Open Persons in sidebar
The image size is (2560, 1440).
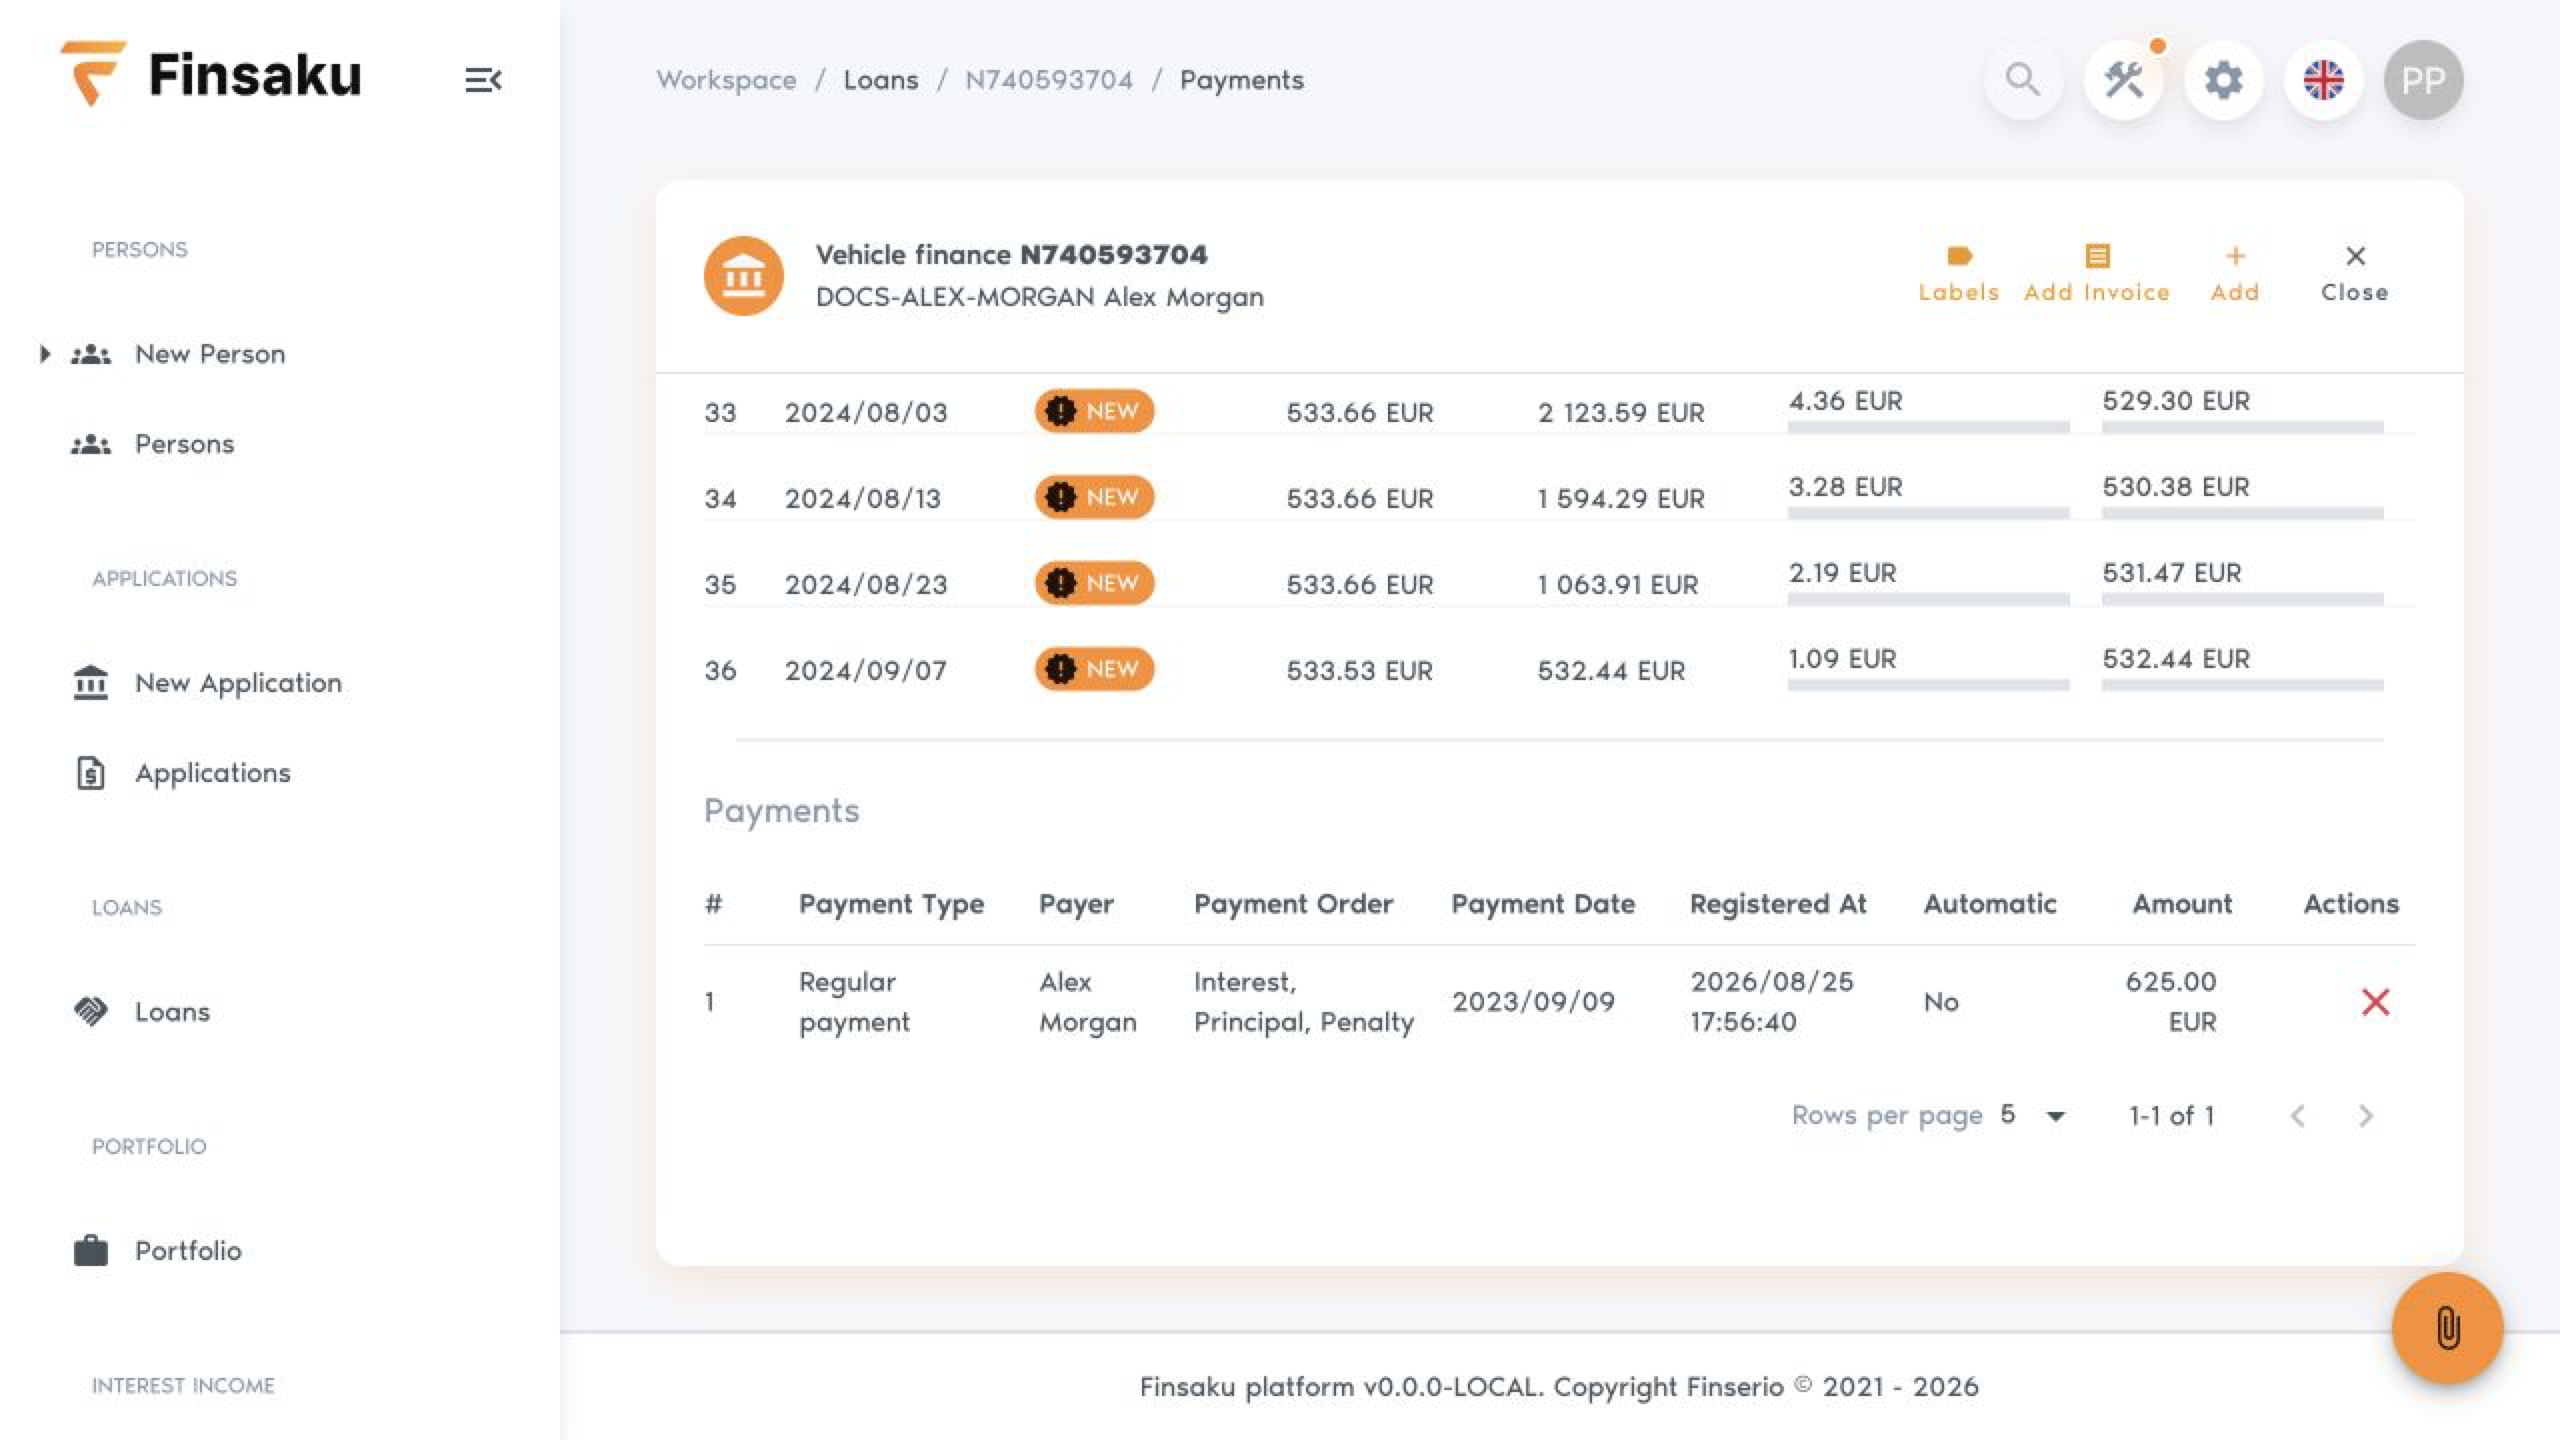click(184, 444)
